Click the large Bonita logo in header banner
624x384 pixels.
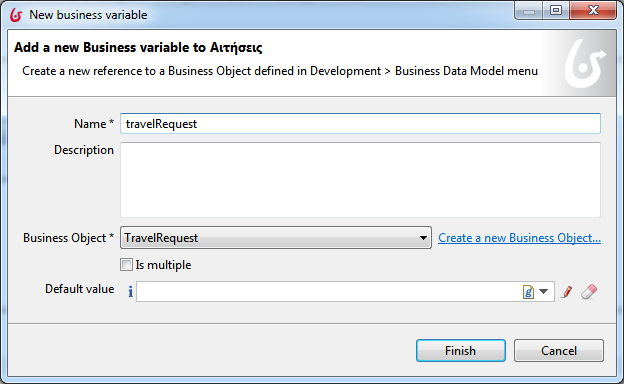(x=584, y=64)
